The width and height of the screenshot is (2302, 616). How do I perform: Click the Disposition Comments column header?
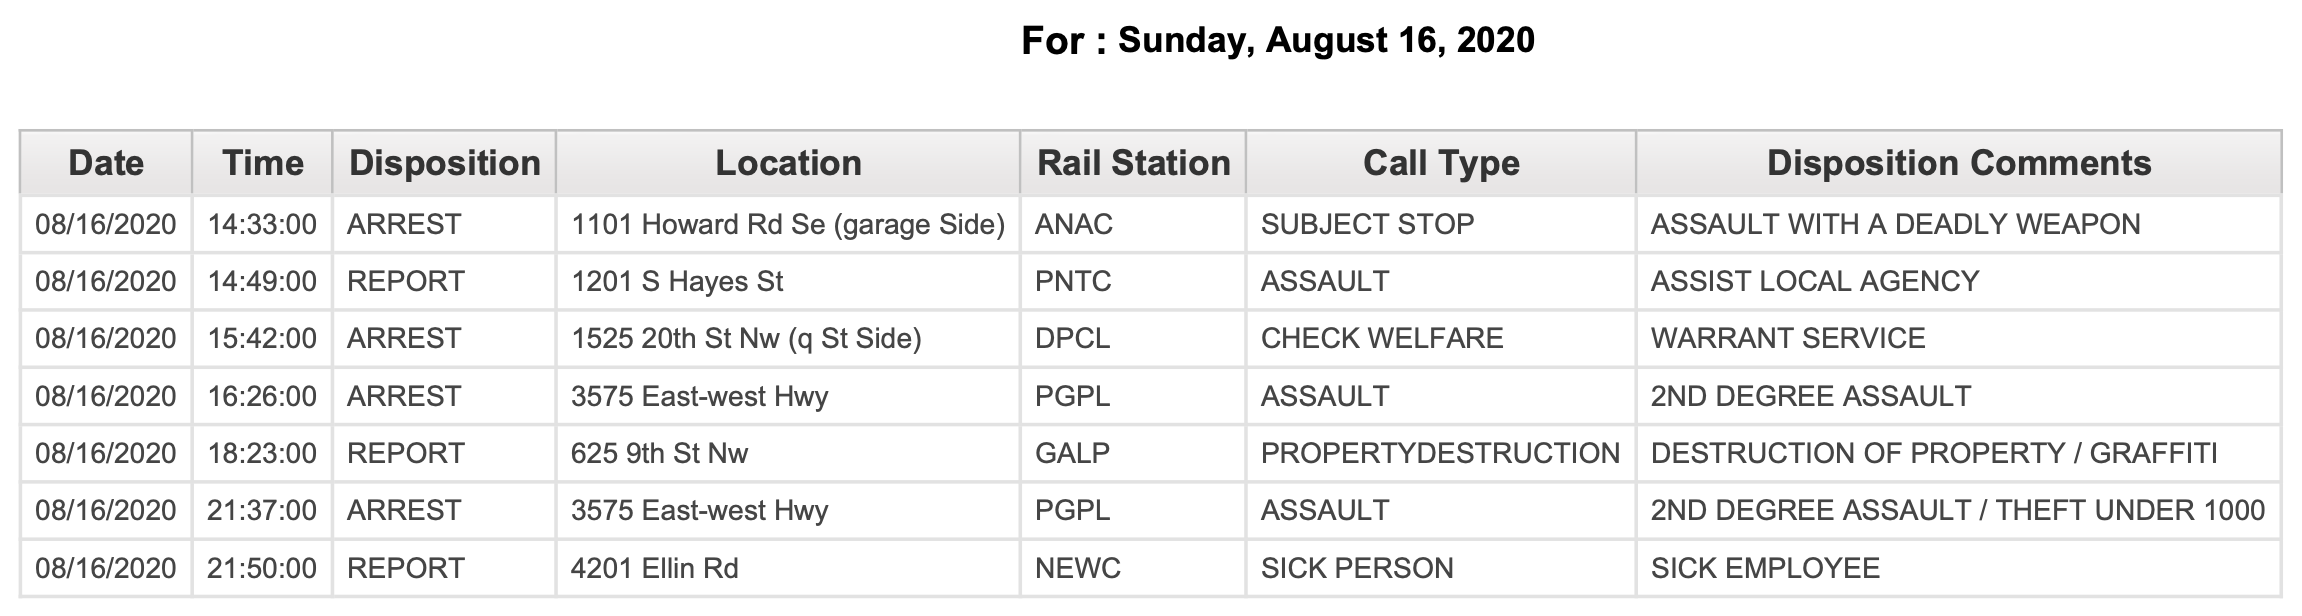point(1959,163)
